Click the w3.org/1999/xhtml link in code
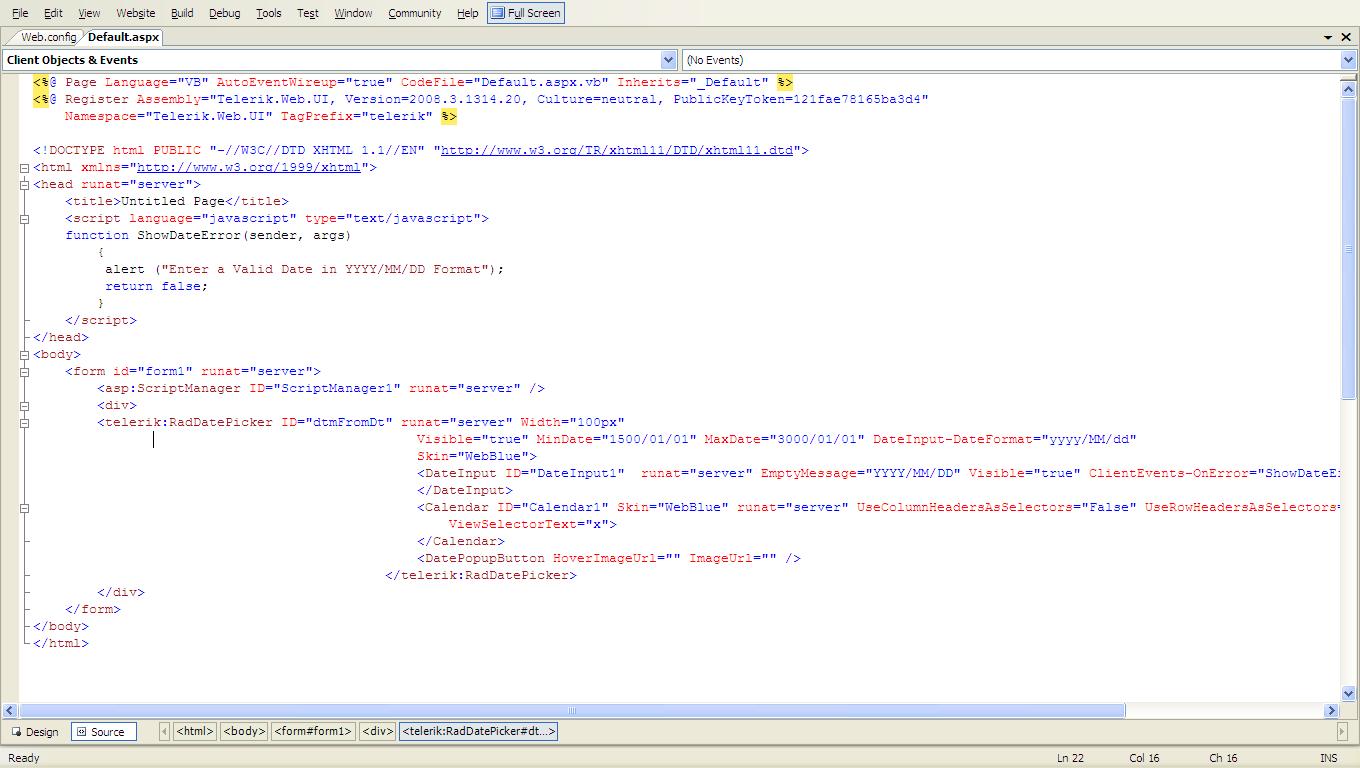This screenshot has width=1360, height=768. click(248, 167)
